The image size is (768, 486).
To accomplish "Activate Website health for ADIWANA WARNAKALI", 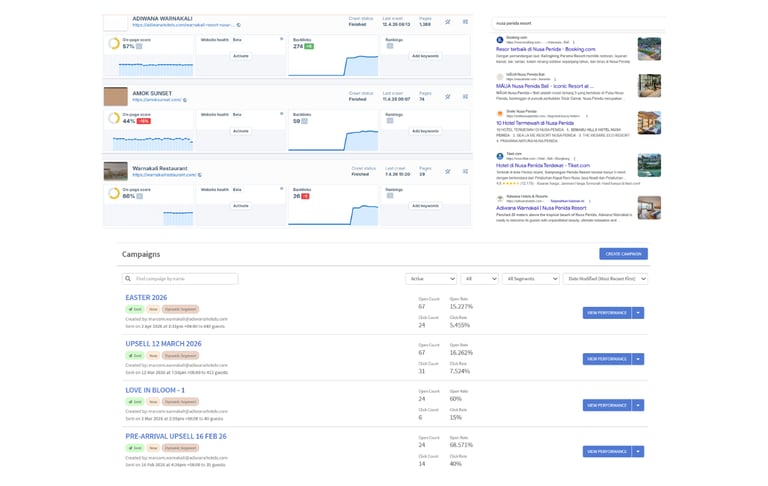I will (x=240, y=56).
